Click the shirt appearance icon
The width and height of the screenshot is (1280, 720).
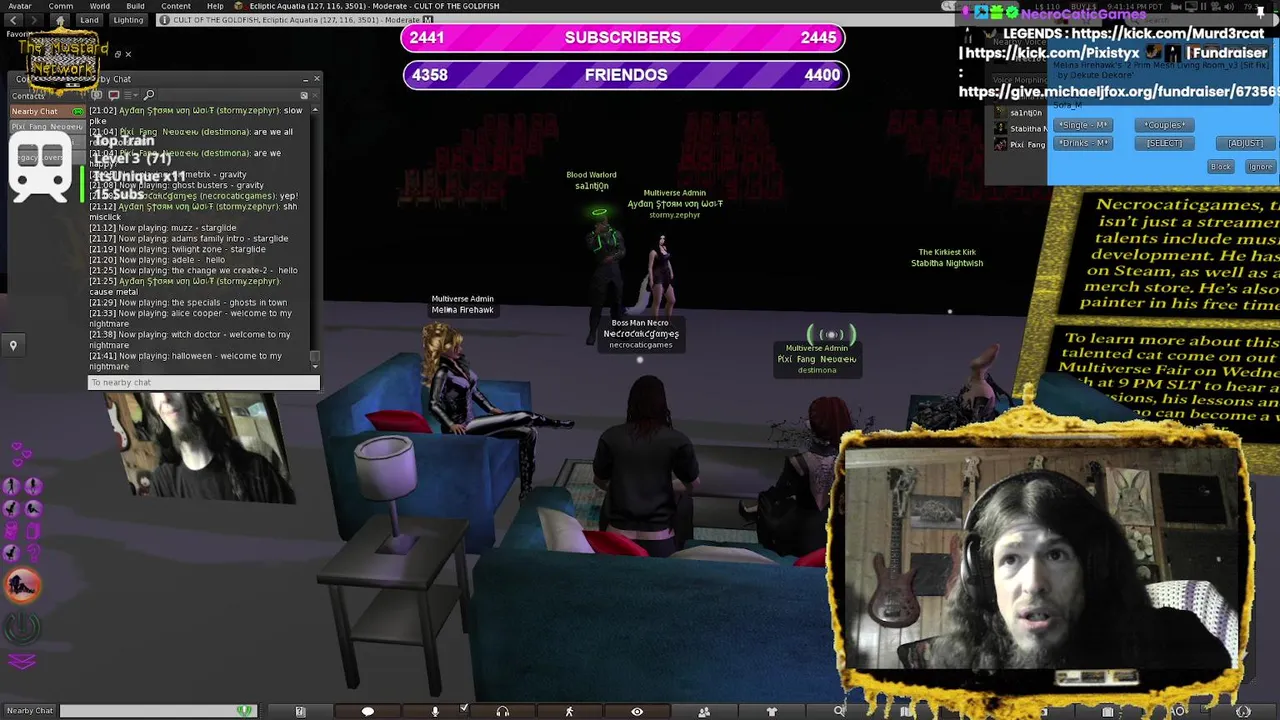point(771,711)
